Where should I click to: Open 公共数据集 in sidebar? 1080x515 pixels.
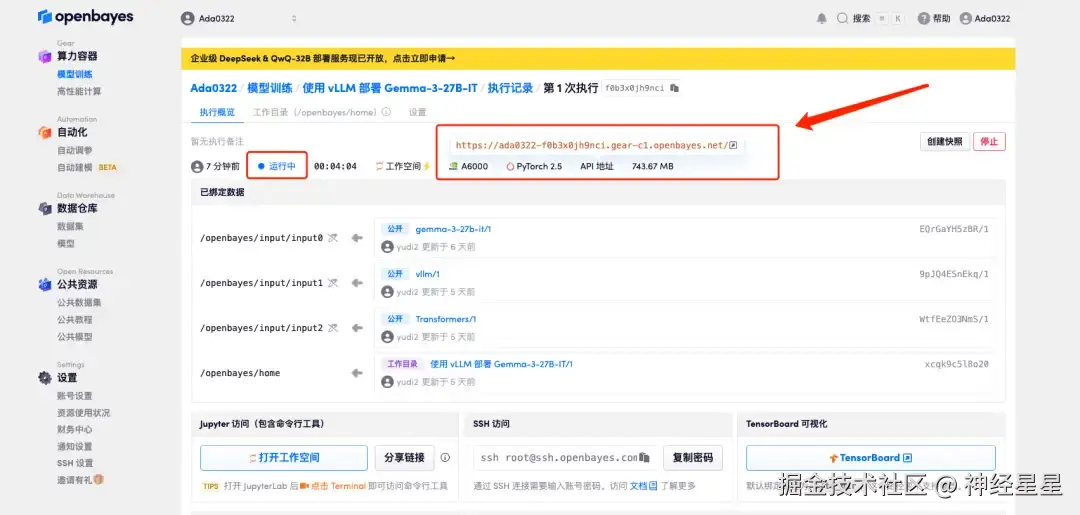[x=79, y=302]
